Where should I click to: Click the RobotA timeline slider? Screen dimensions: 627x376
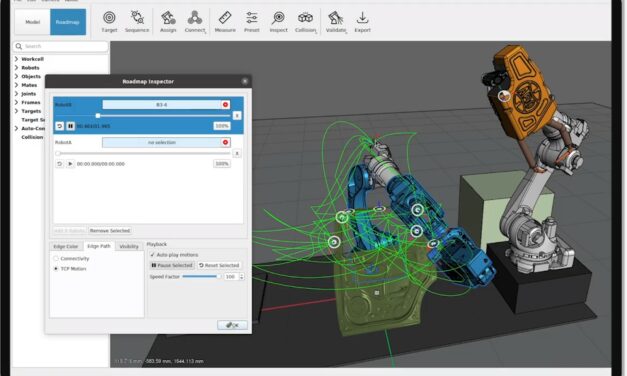(143, 153)
